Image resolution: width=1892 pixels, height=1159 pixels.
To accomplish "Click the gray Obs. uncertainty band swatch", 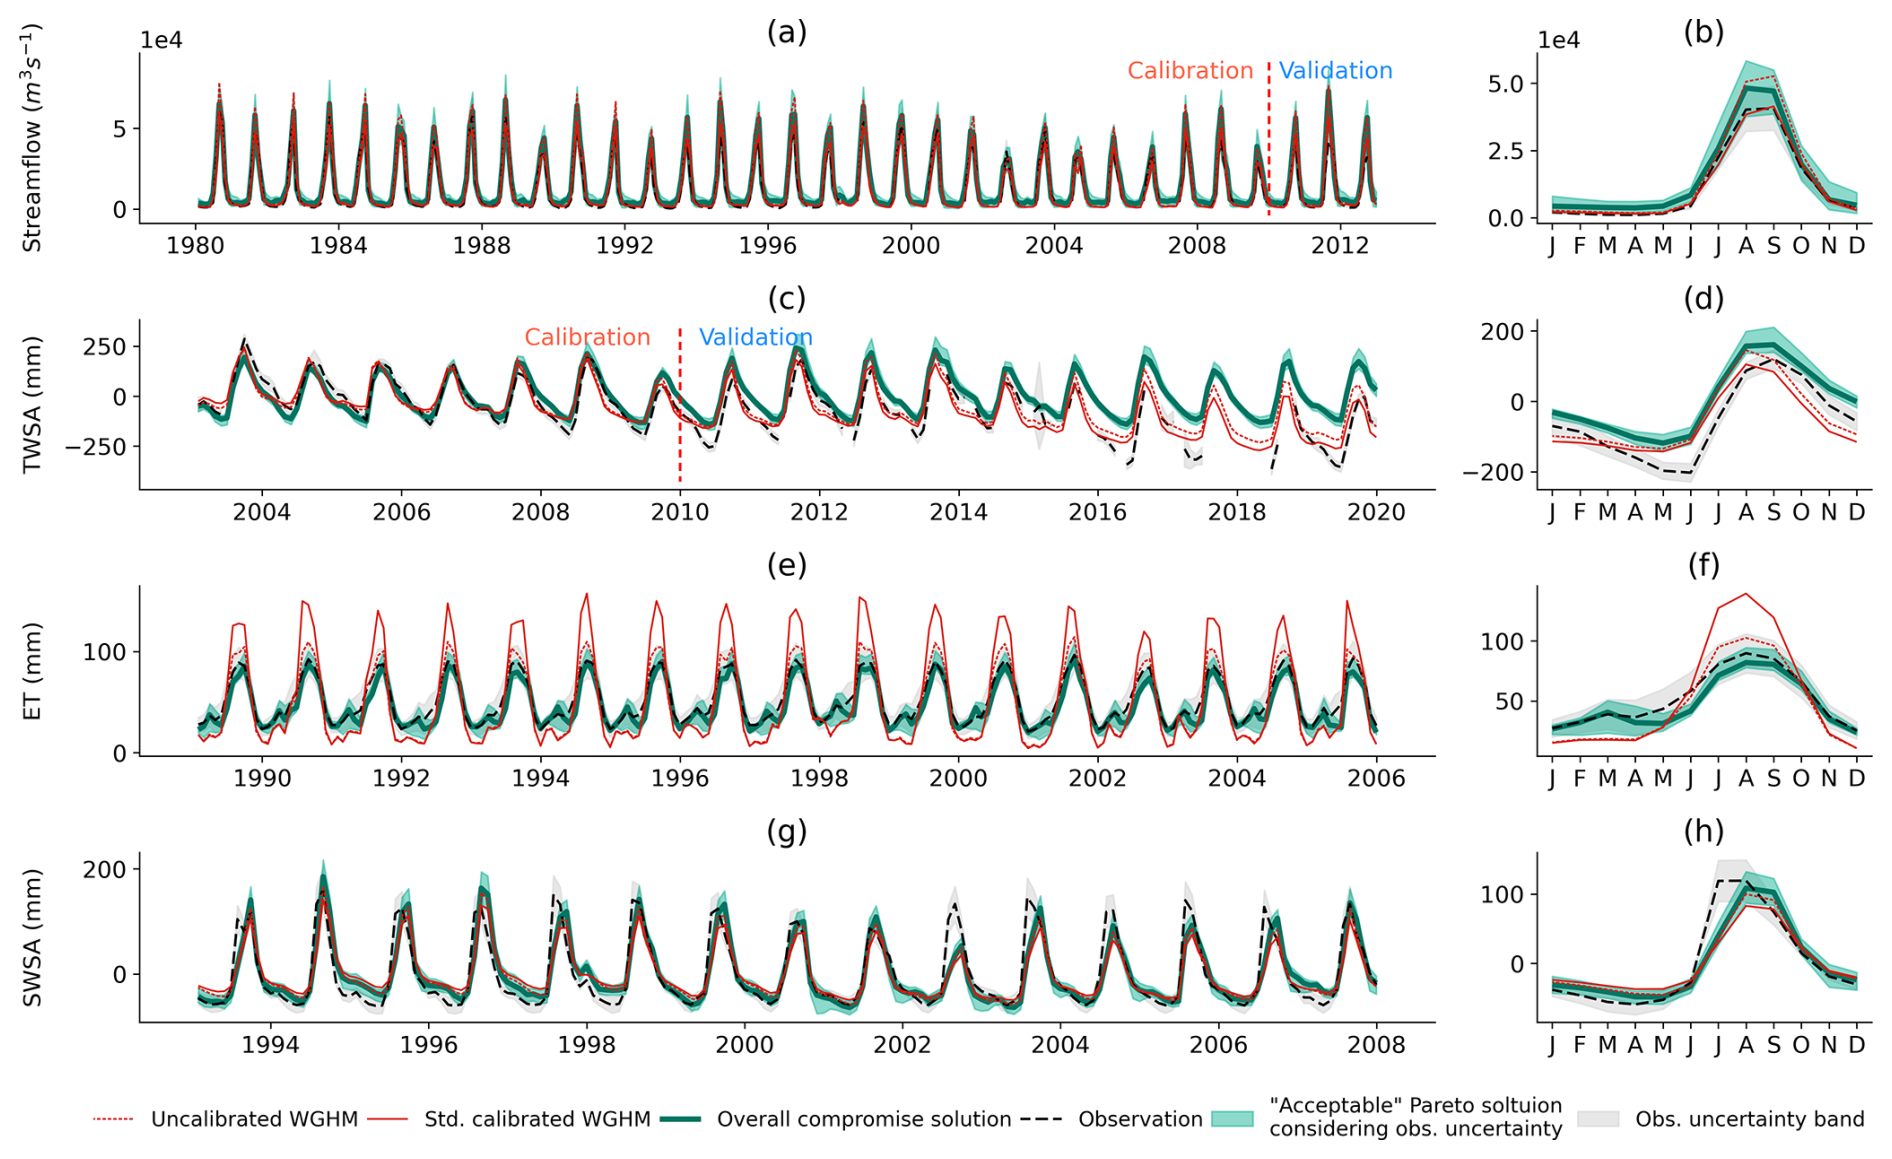I will click(1598, 1119).
